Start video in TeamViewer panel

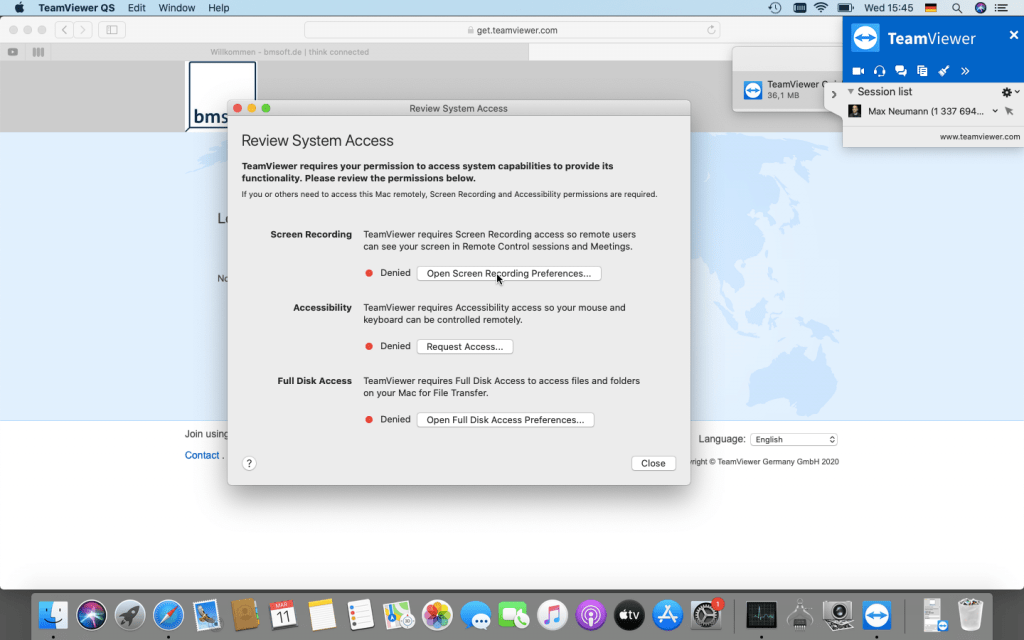(858, 71)
